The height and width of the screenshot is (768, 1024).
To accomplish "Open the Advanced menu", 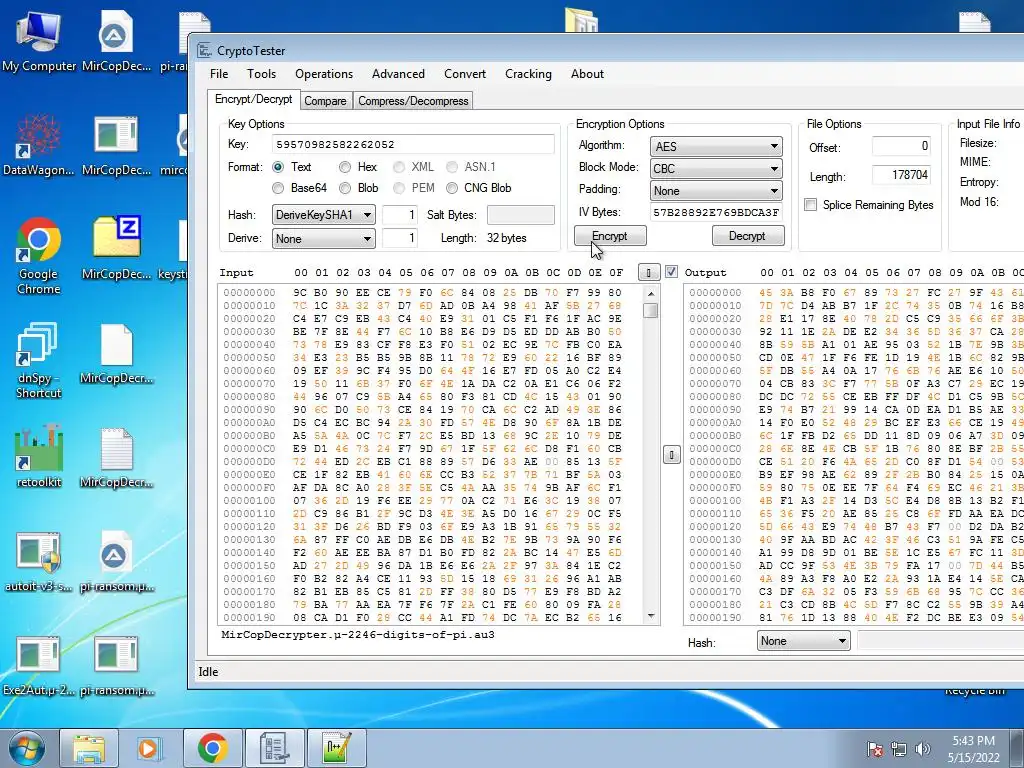I will click(398, 74).
